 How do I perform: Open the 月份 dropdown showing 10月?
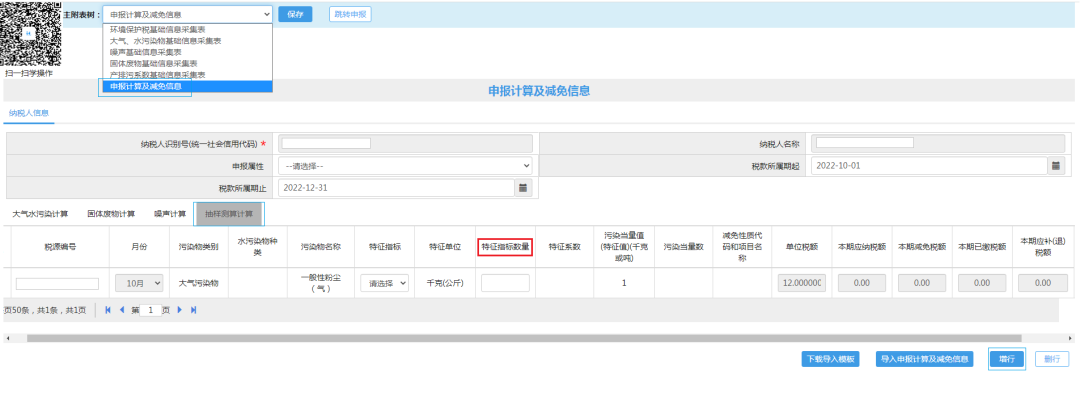pos(138,283)
